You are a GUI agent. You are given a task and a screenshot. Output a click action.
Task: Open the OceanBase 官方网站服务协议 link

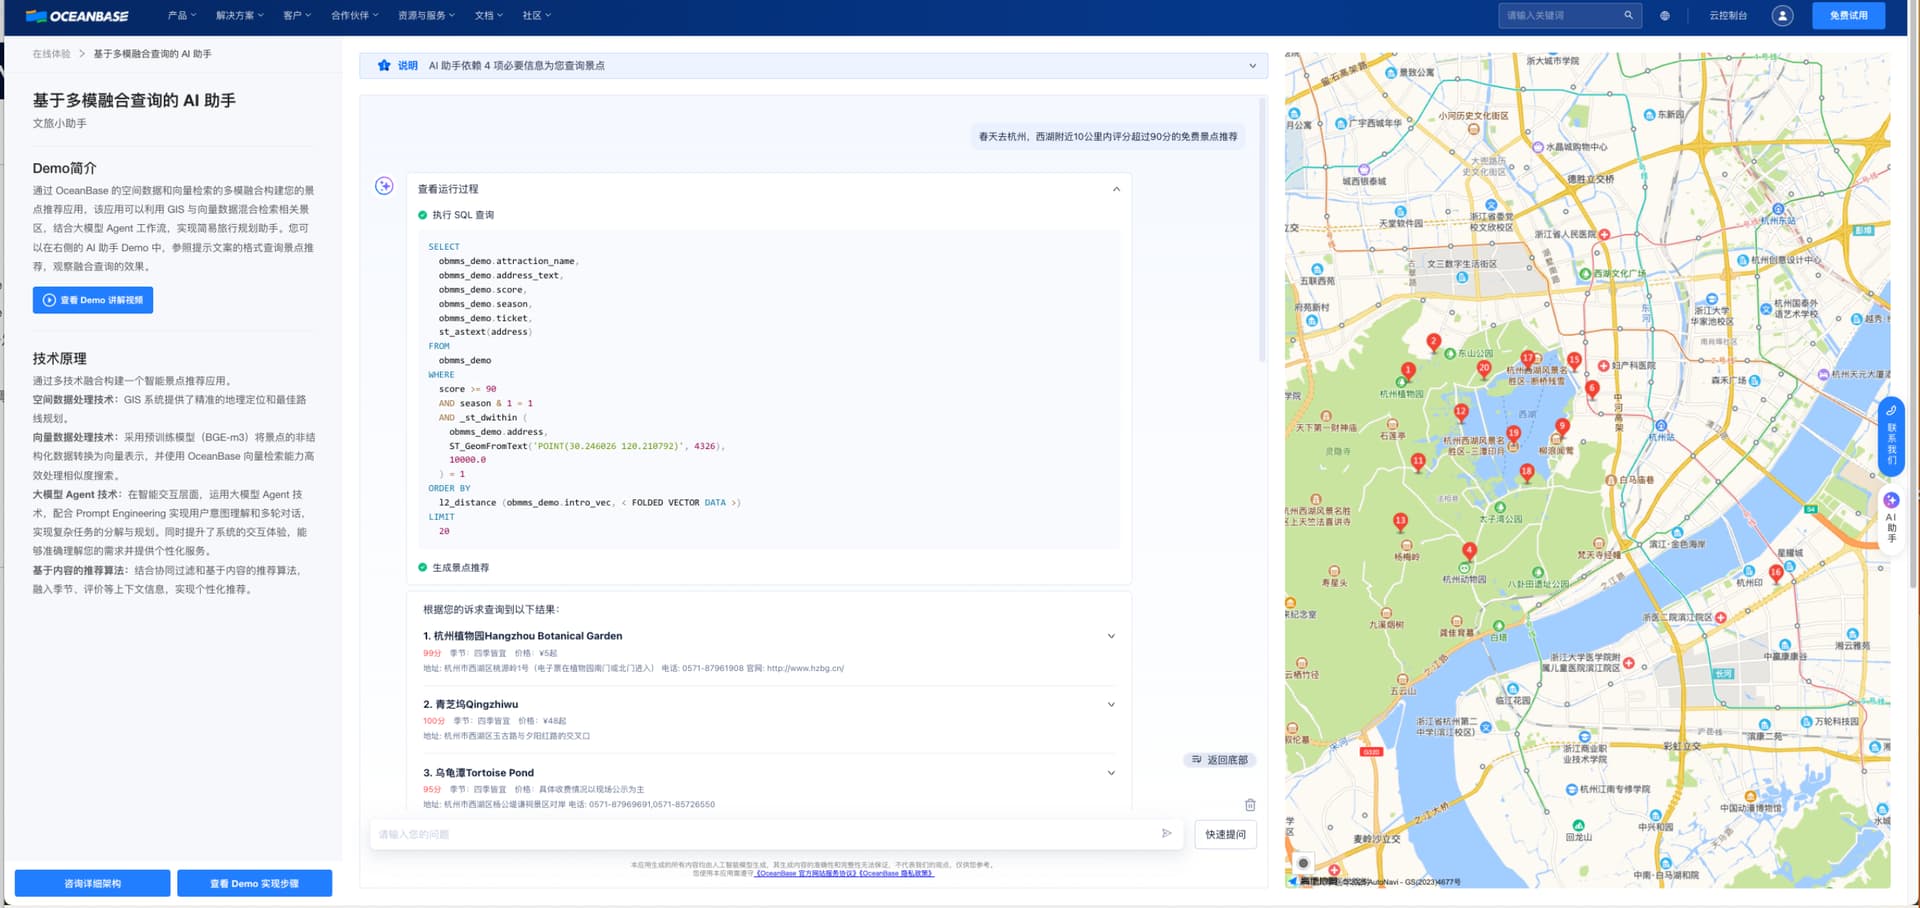pyautogui.click(x=804, y=873)
